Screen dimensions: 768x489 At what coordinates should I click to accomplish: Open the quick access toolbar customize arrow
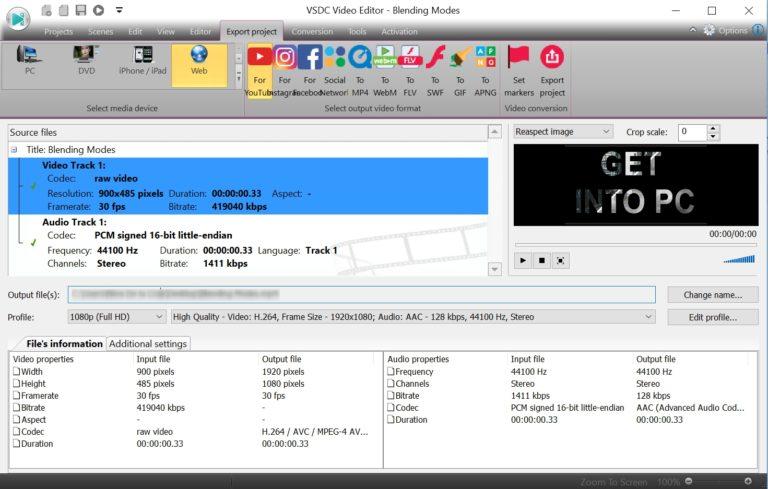click(x=119, y=10)
